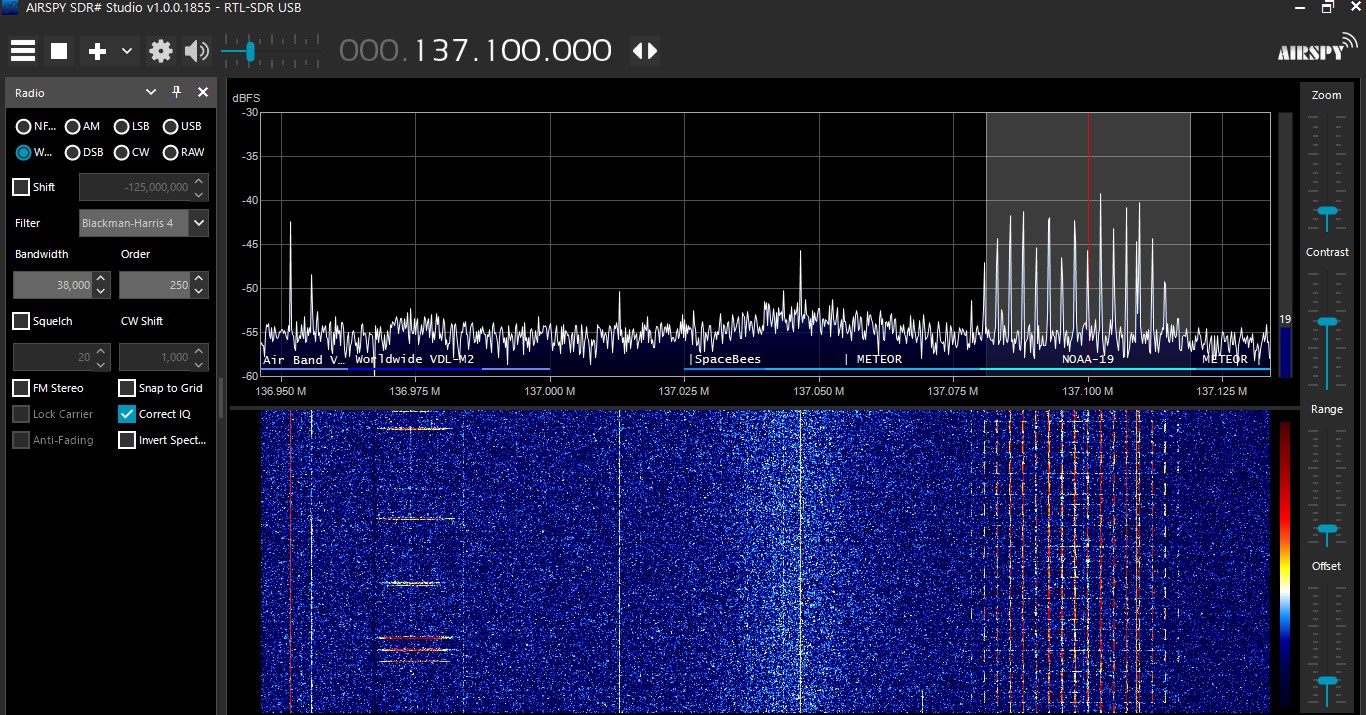Adjust the Range slider

pos(1327,529)
